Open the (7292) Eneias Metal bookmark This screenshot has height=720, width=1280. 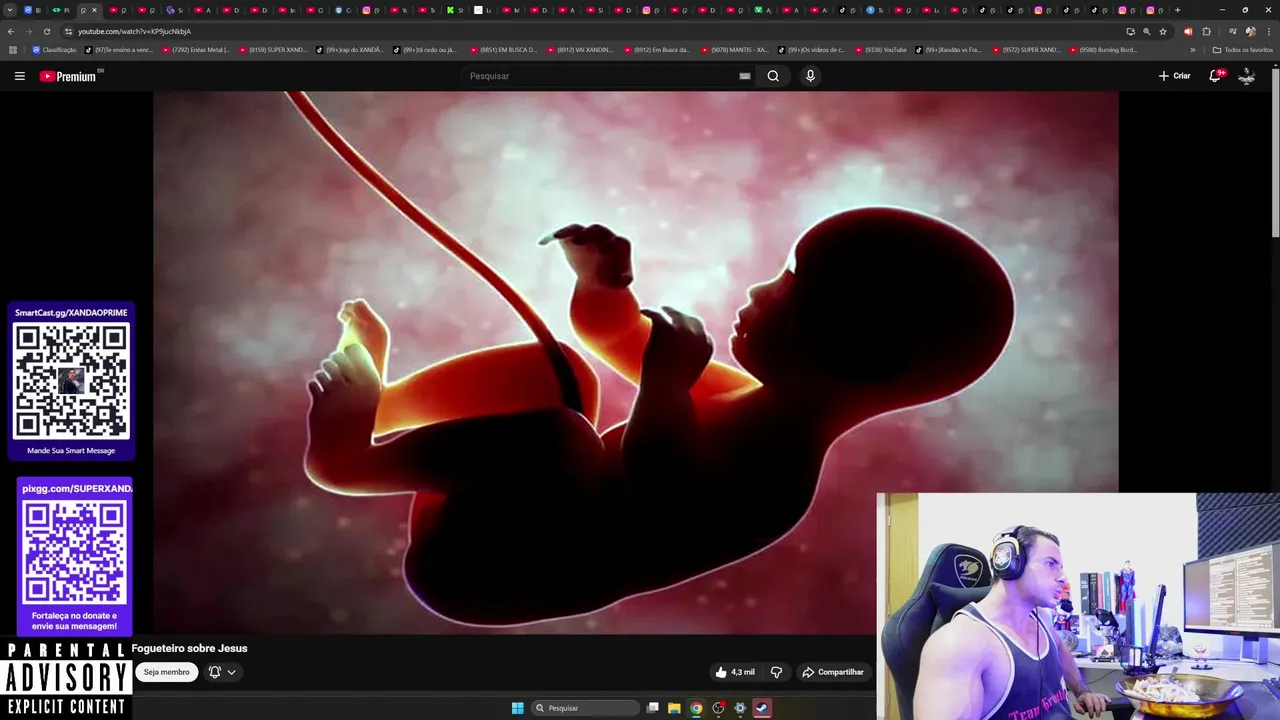point(195,50)
